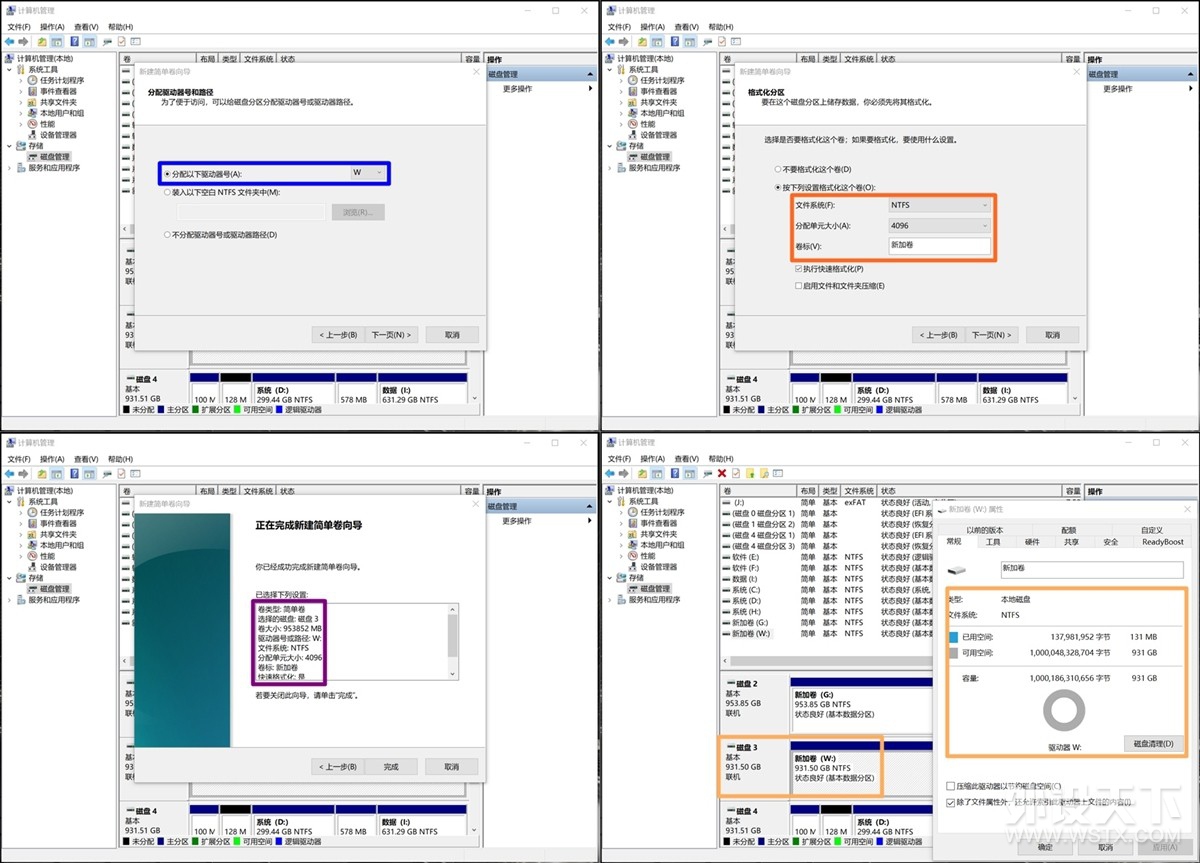This screenshot has height=863, width=1200.
Task: Click 事件查看器 tree icon behind 格式化分区 wizard
Action: 633,91
